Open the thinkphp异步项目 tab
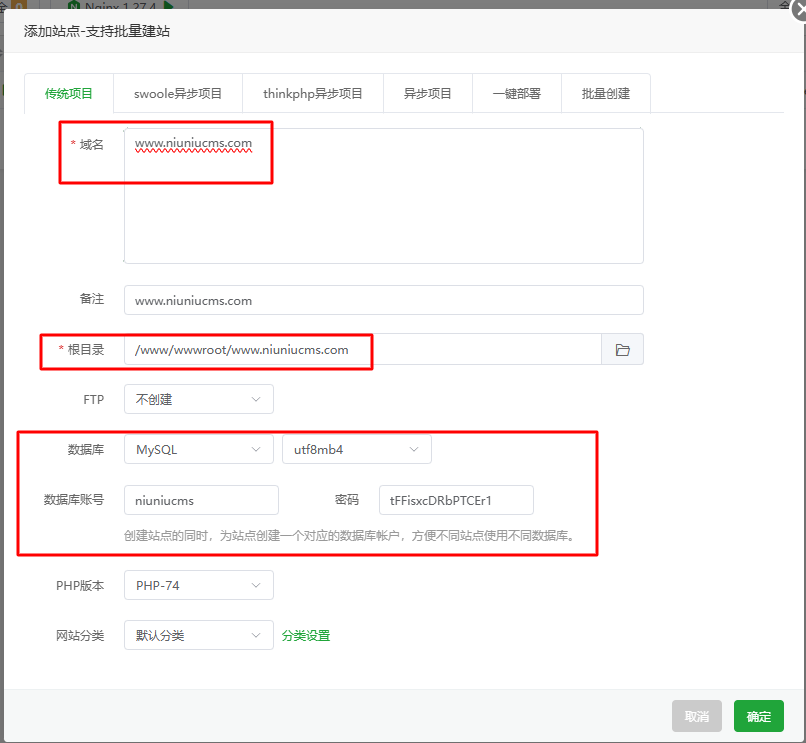Screen dimensions: 806x743 pos(313,94)
